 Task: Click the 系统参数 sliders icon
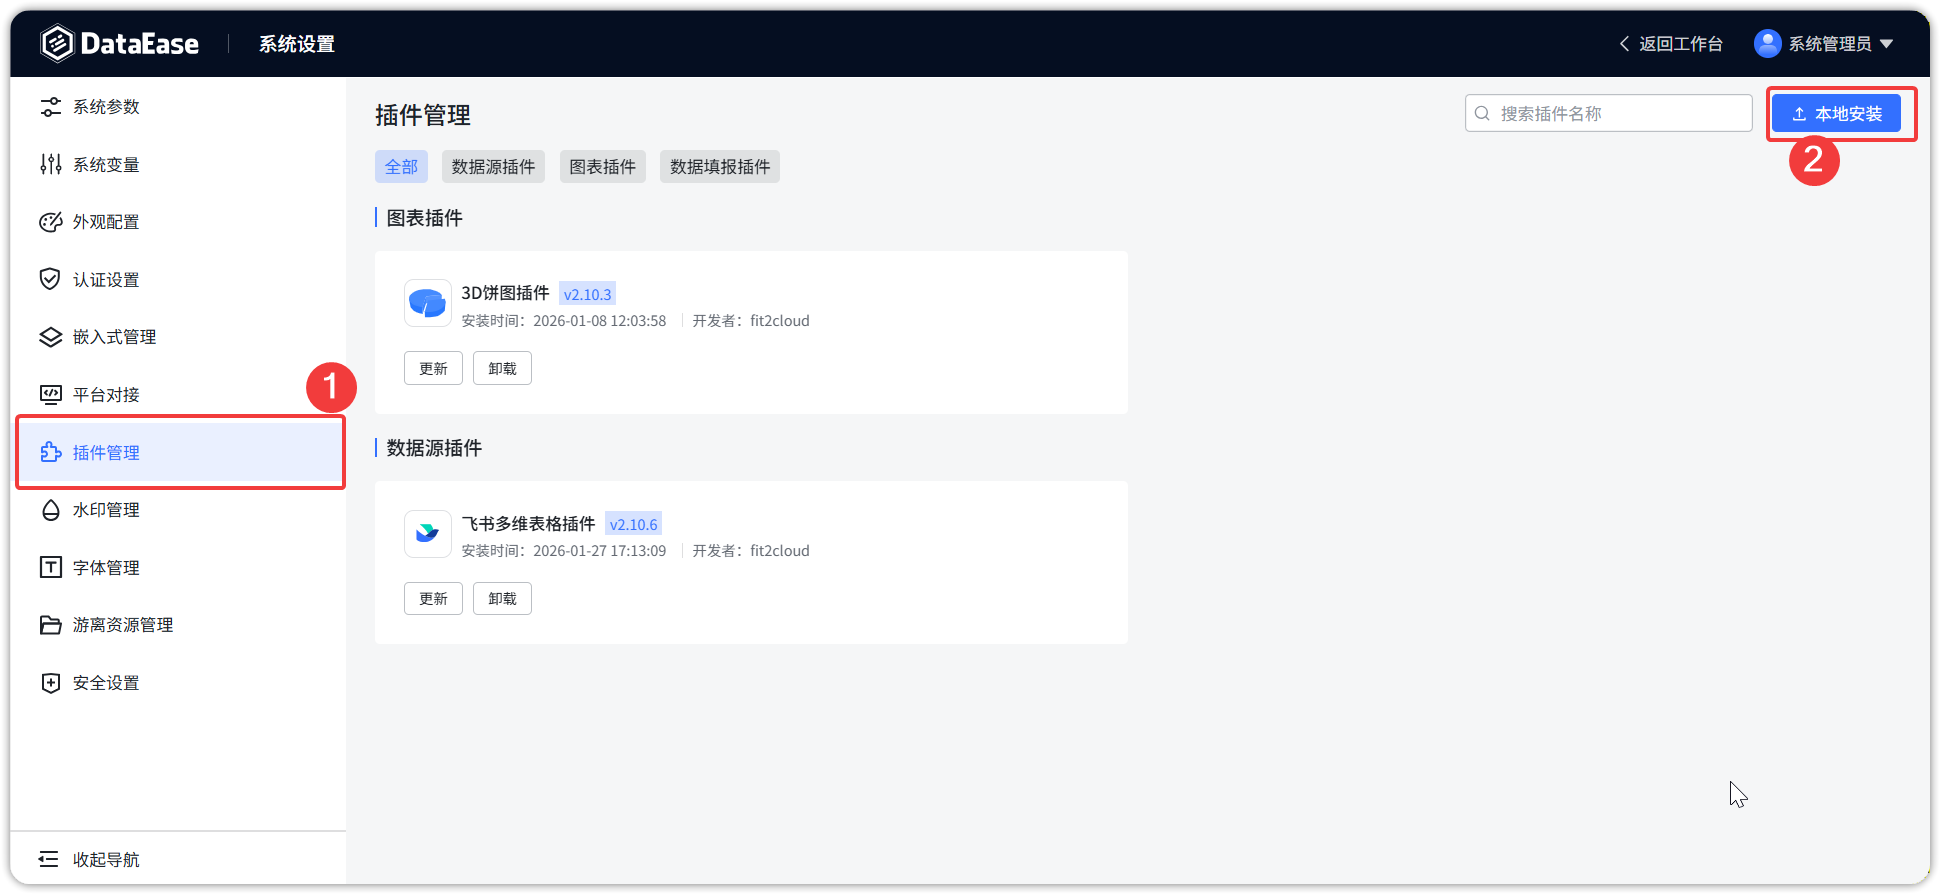(50, 107)
